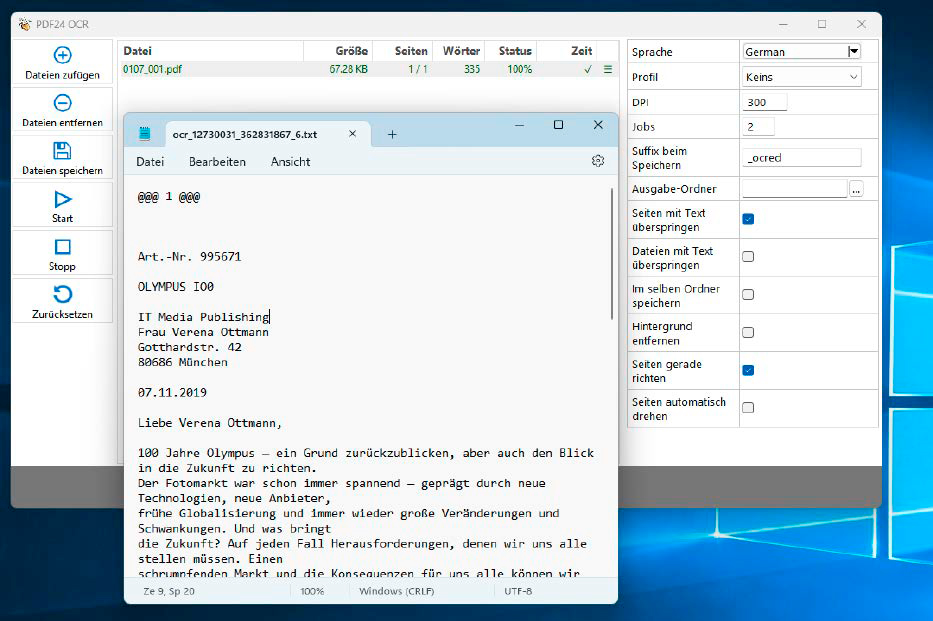This screenshot has height=621, width=933.
Task: Enable Dateien mit Text überspringen
Action: pyautogui.click(x=748, y=256)
